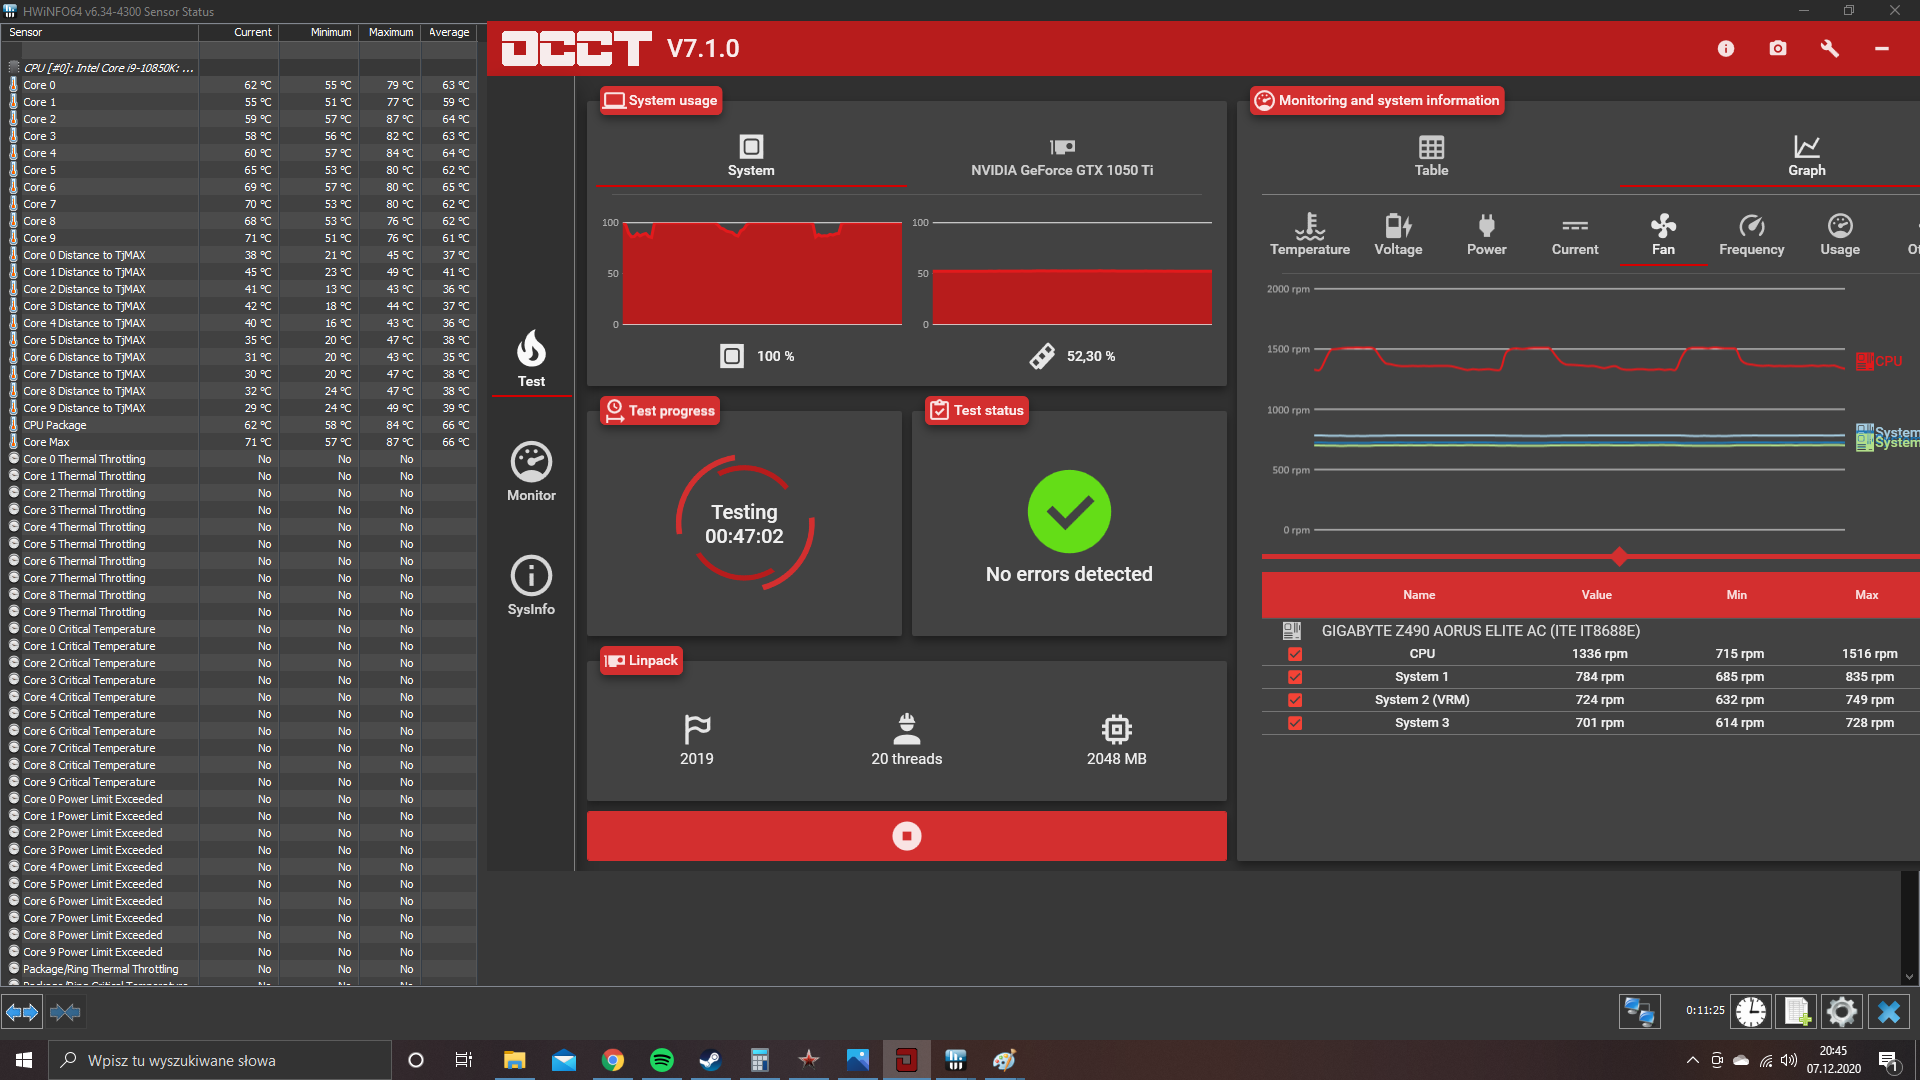Reset HWiNFO elapsed time clock icon
This screenshot has width=1920, height=1080.
pos(1751,1012)
